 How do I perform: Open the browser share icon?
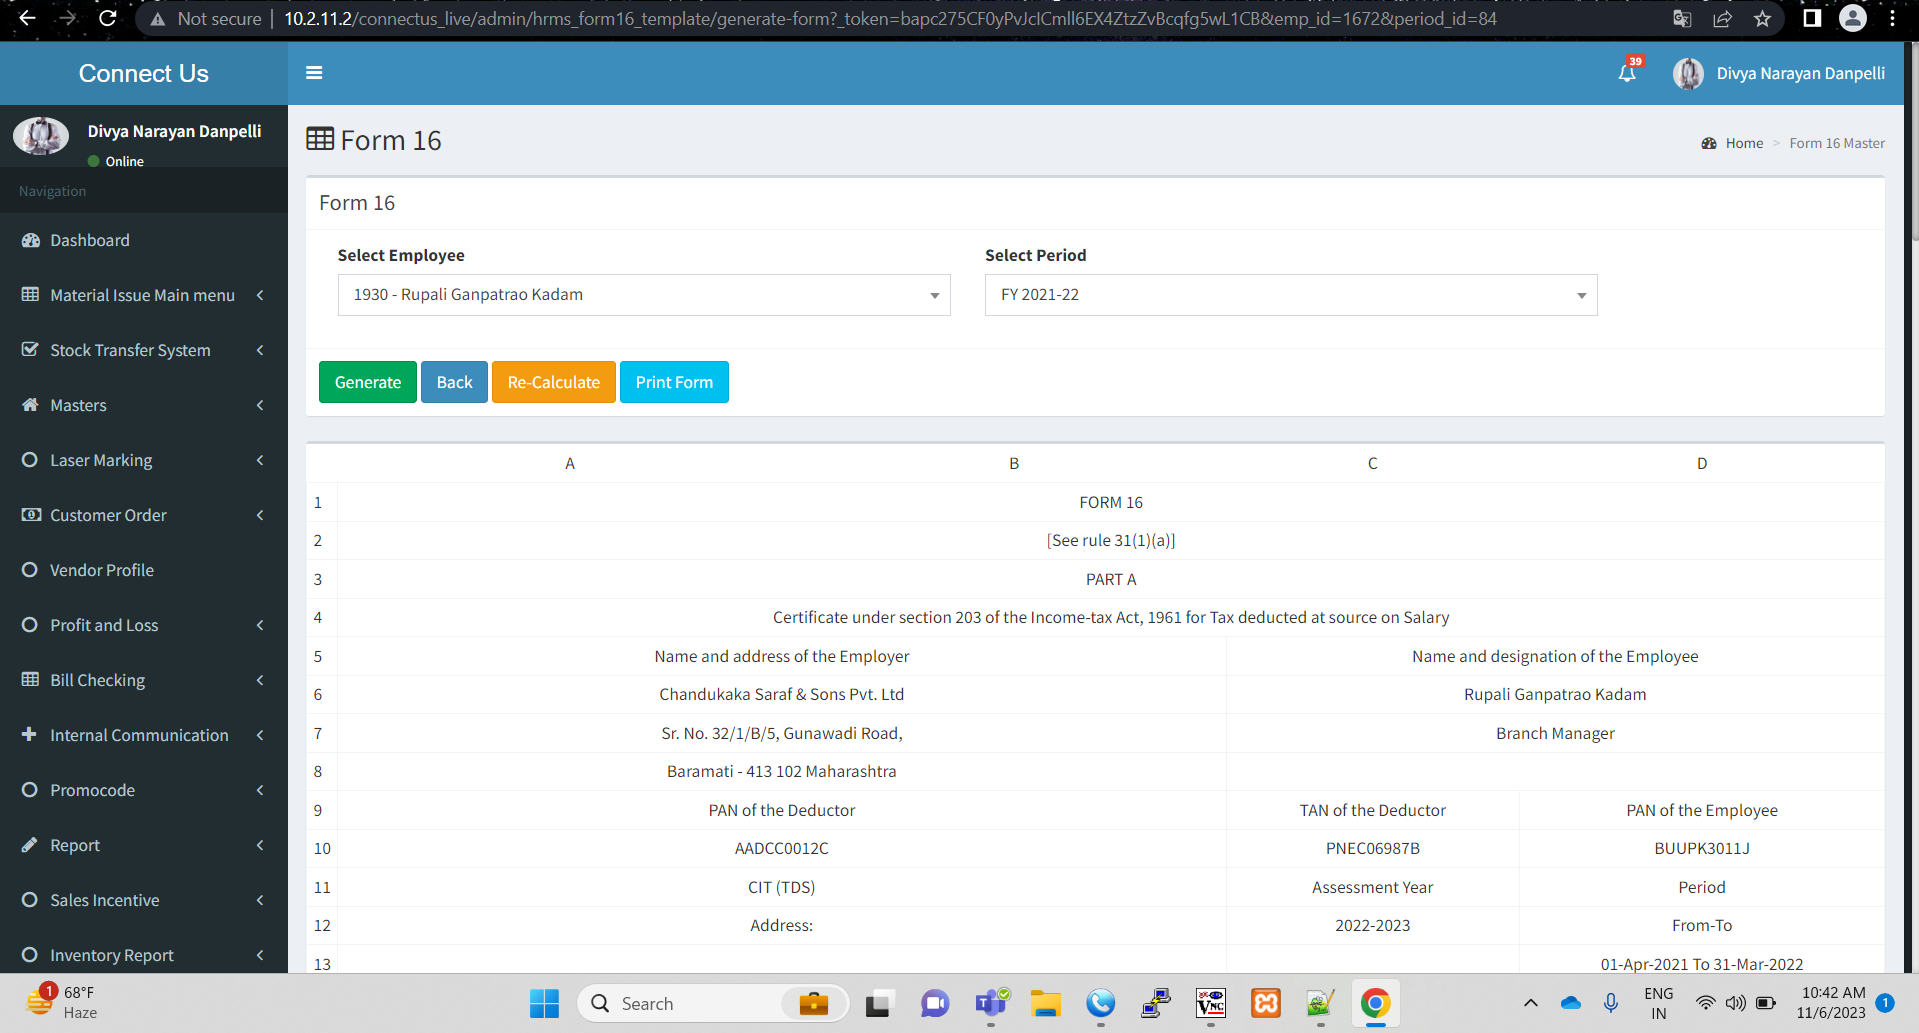[x=1722, y=19]
